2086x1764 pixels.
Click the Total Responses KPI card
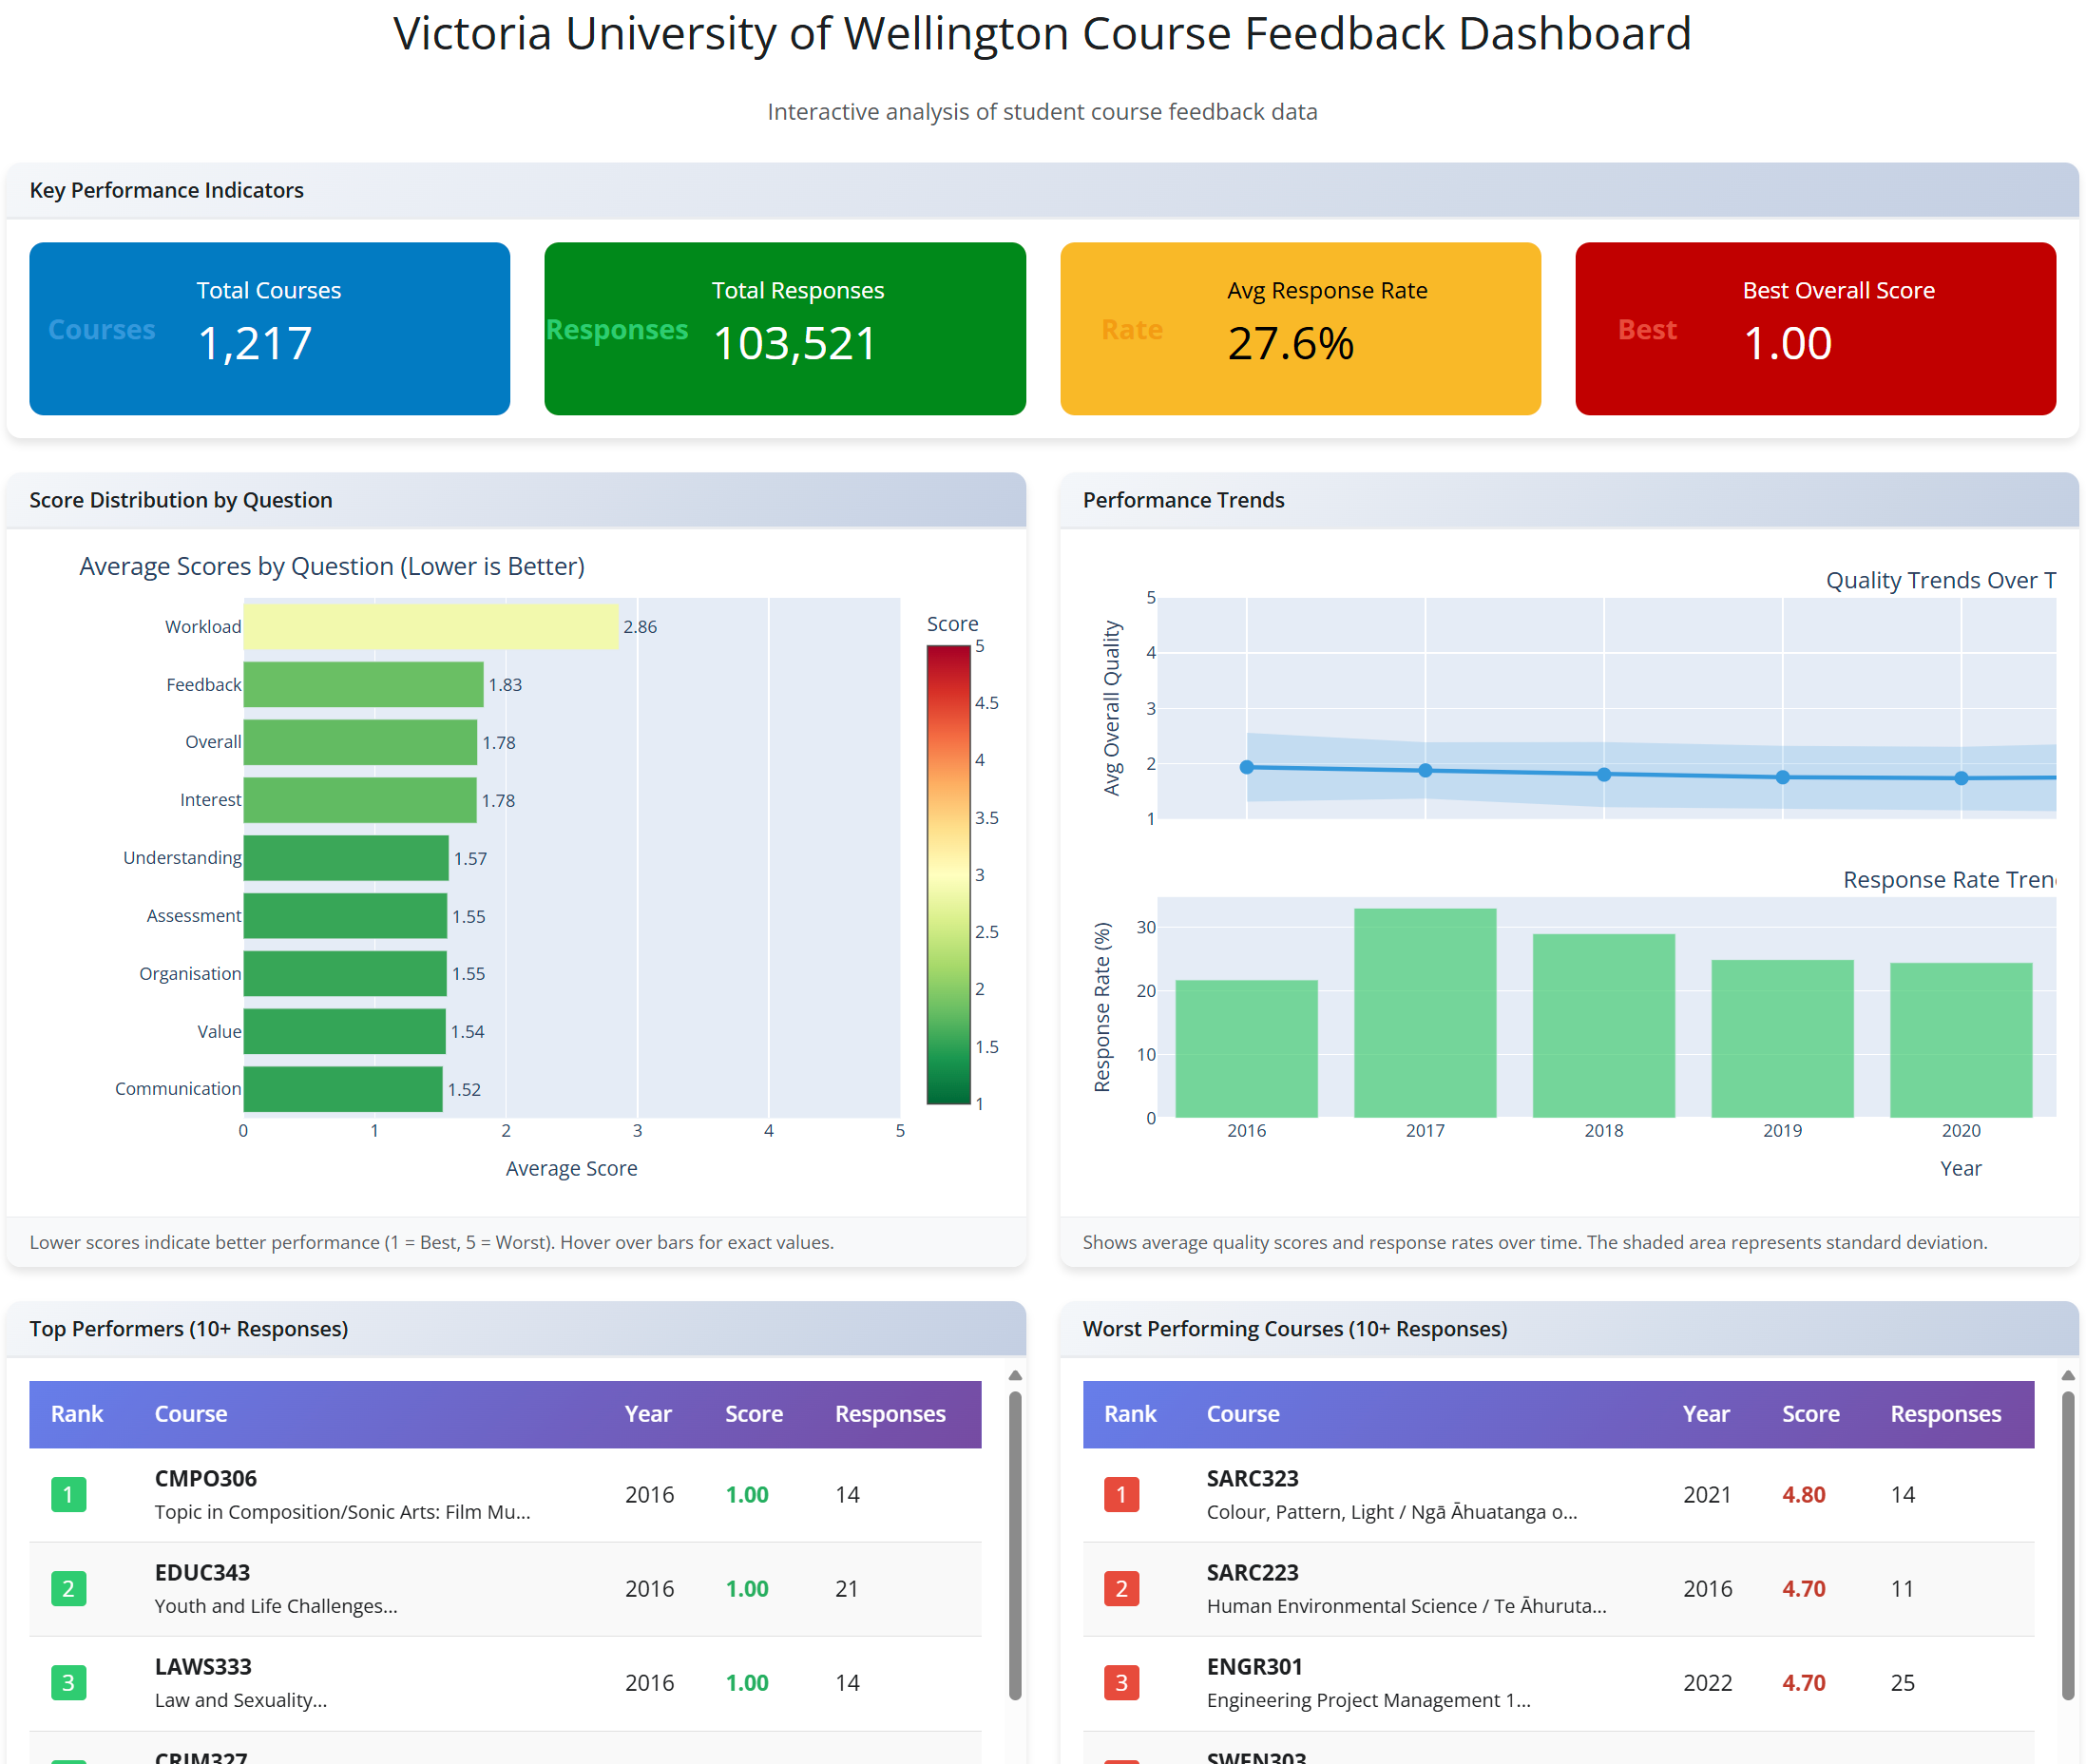coord(785,328)
